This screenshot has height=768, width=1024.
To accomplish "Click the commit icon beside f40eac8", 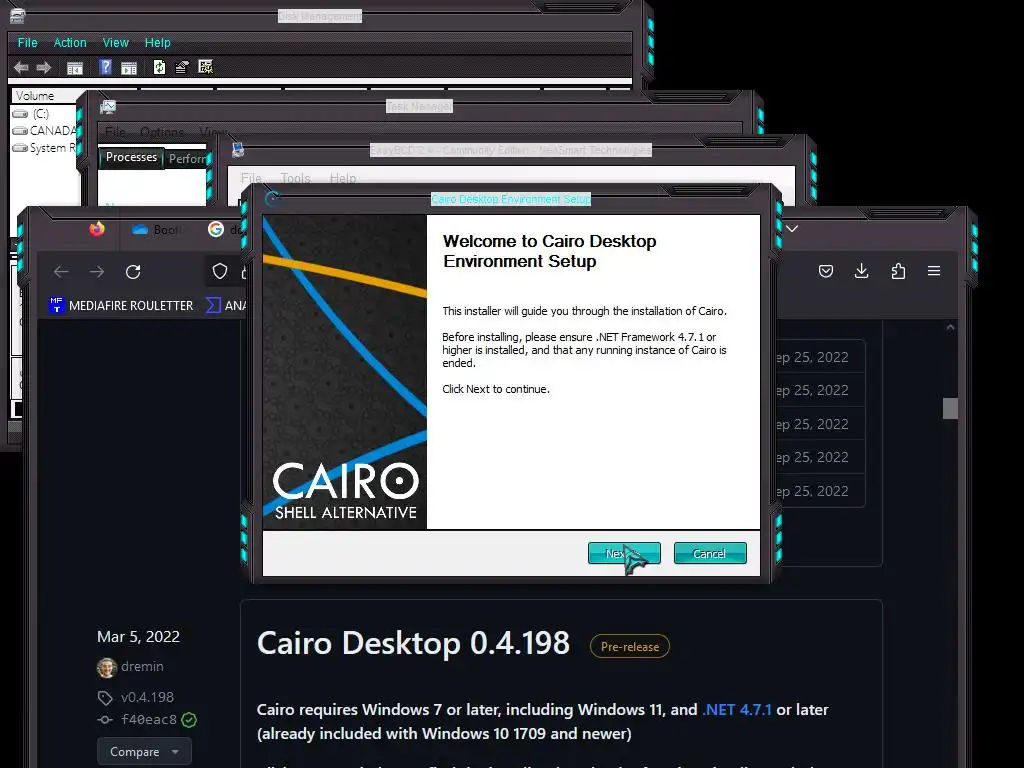I will click(x=105, y=720).
